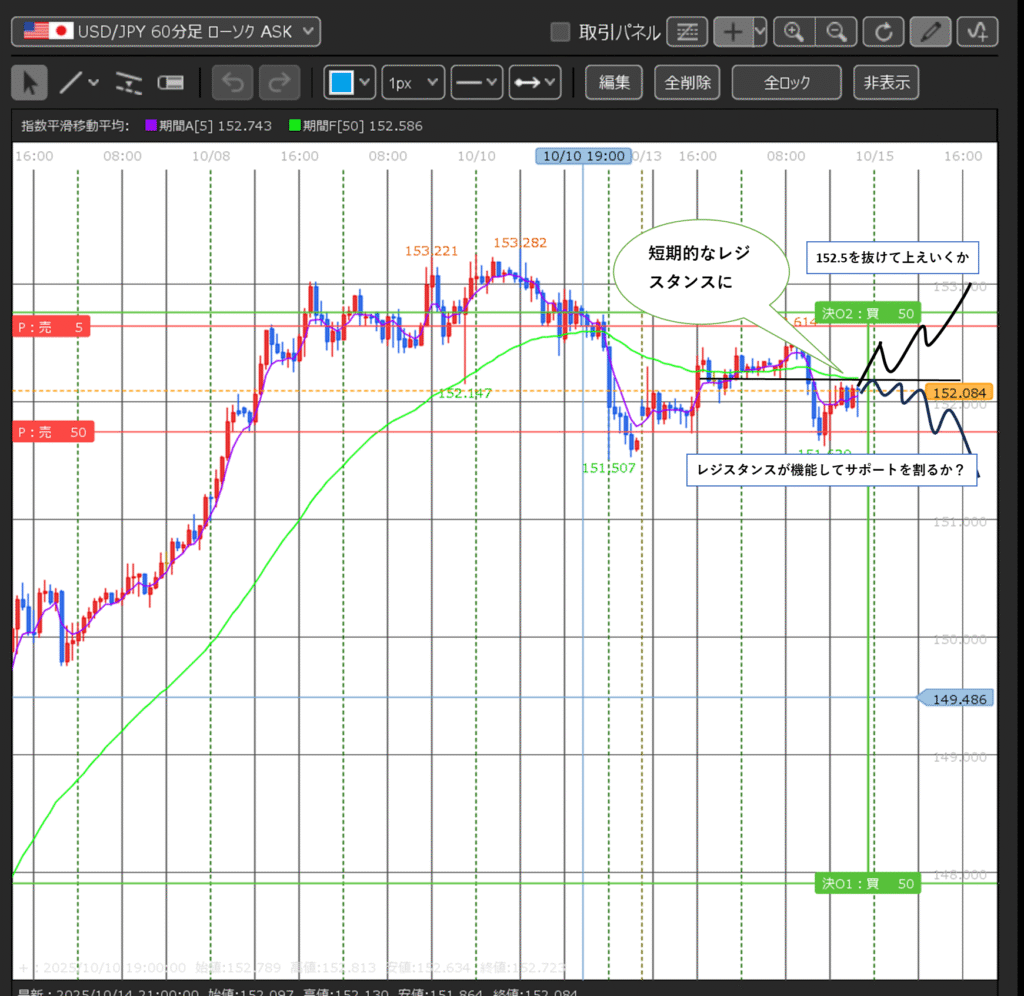
Task: Select the eraser tool icon
Action: click(171, 83)
